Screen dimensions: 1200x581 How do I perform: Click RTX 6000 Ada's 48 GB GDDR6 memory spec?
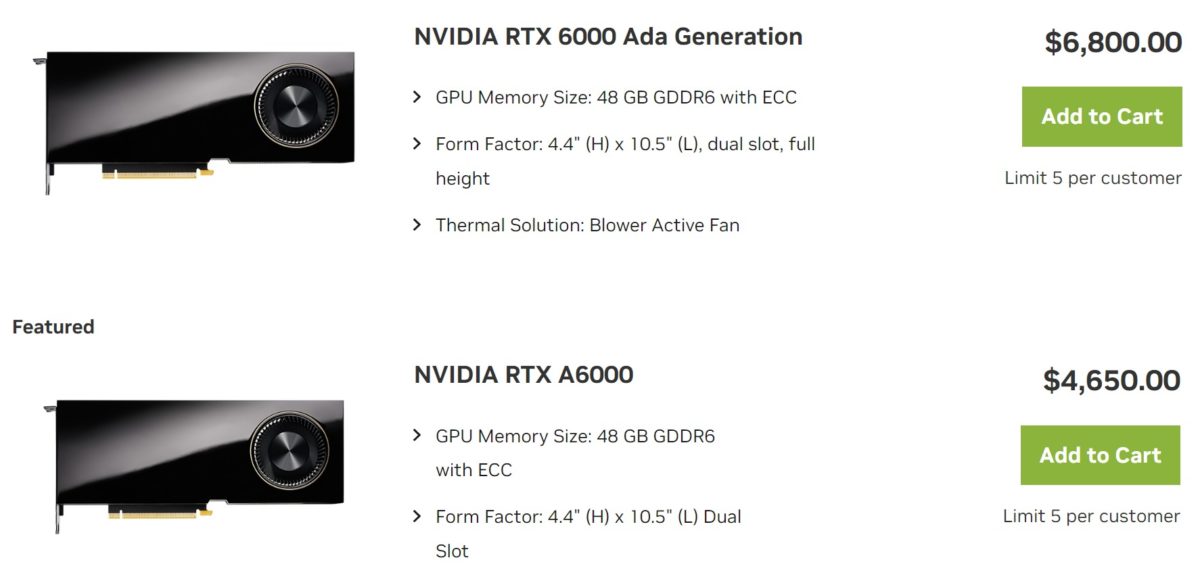click(x=616, y=98)
